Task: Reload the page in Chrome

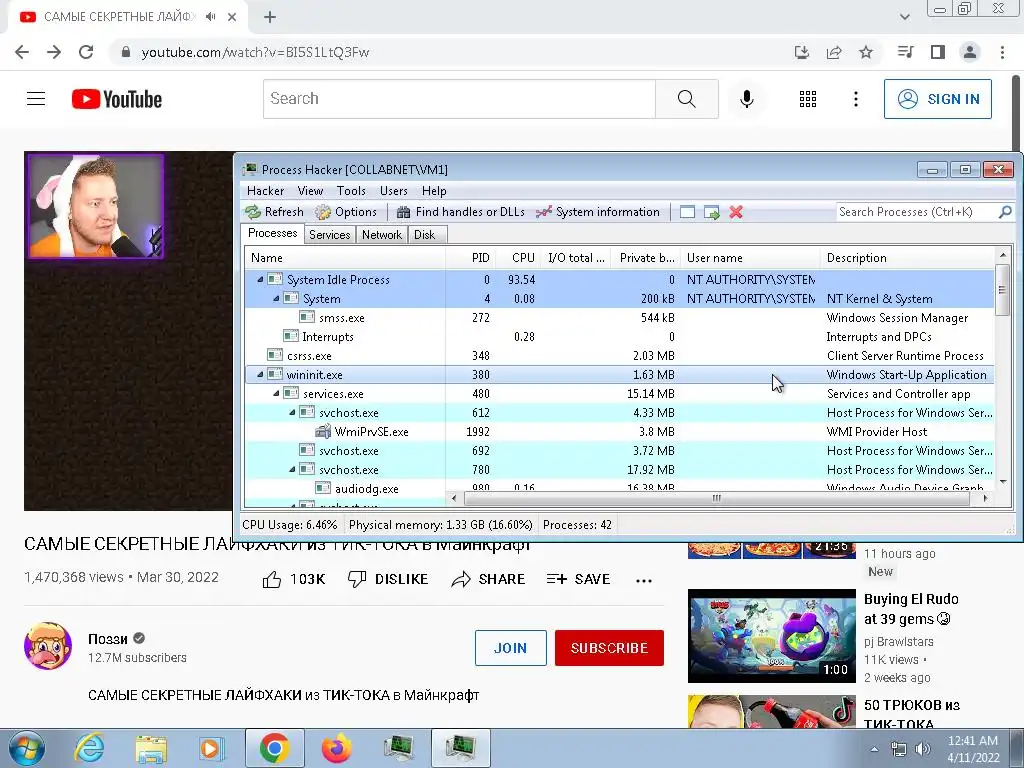Action: pyautogui.click(x=86, y=52)
